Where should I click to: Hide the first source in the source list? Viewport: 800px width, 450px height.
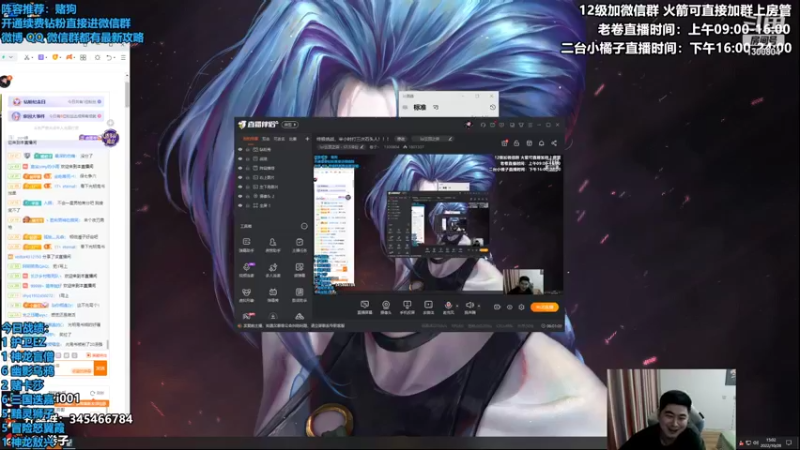pos(240,149)
